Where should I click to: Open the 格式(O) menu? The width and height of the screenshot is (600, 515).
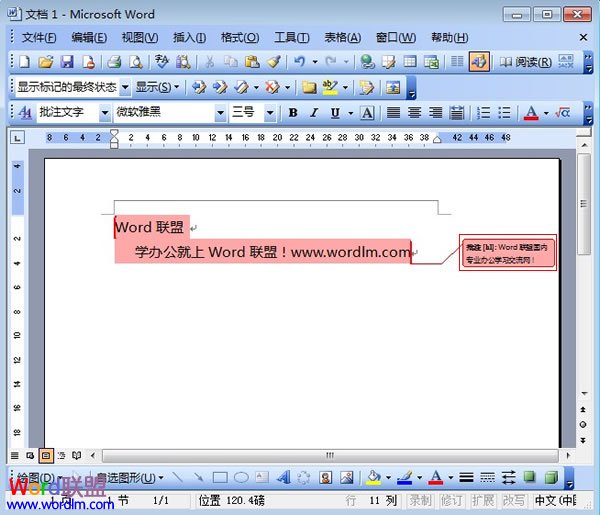tap(240, 37)
